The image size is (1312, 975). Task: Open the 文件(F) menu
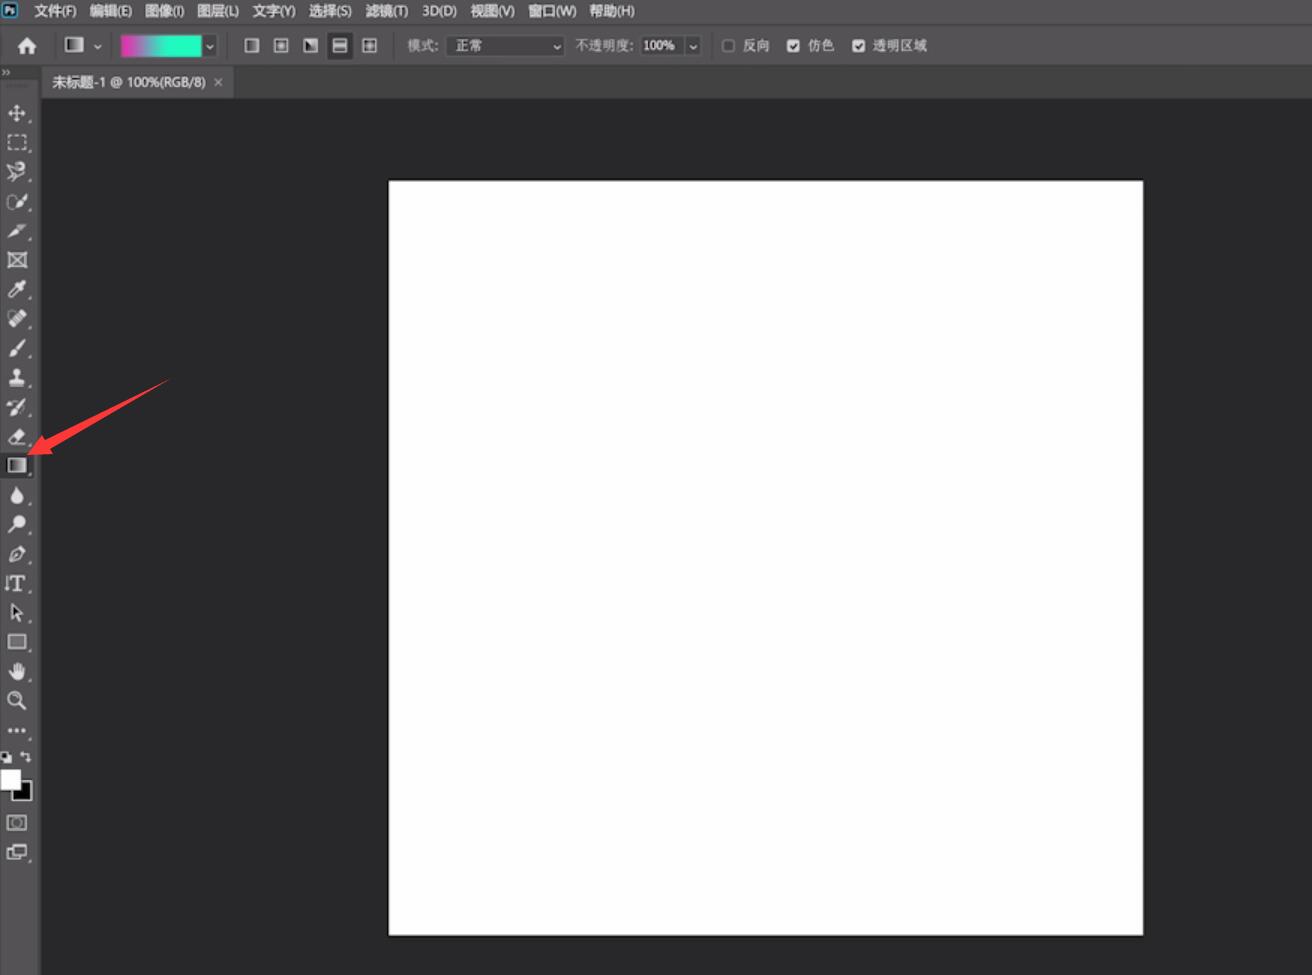[x=55, y=11]
